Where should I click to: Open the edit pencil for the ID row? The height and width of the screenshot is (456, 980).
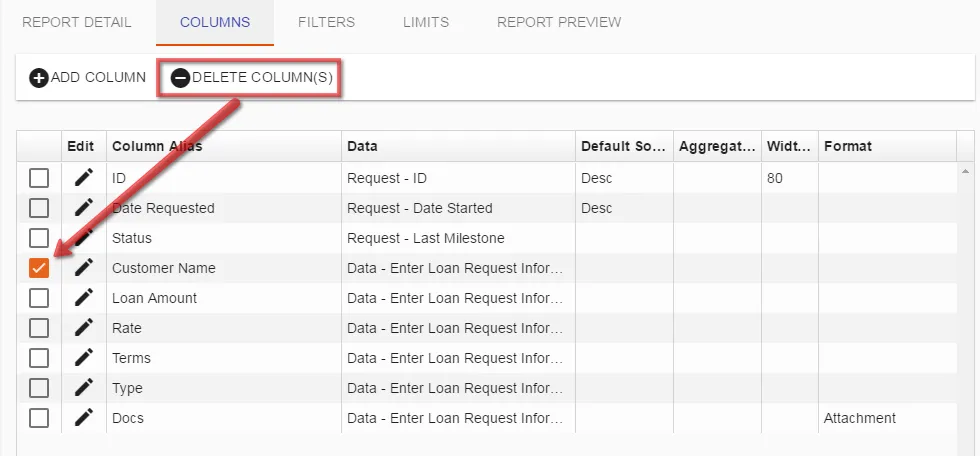point(83,178)
